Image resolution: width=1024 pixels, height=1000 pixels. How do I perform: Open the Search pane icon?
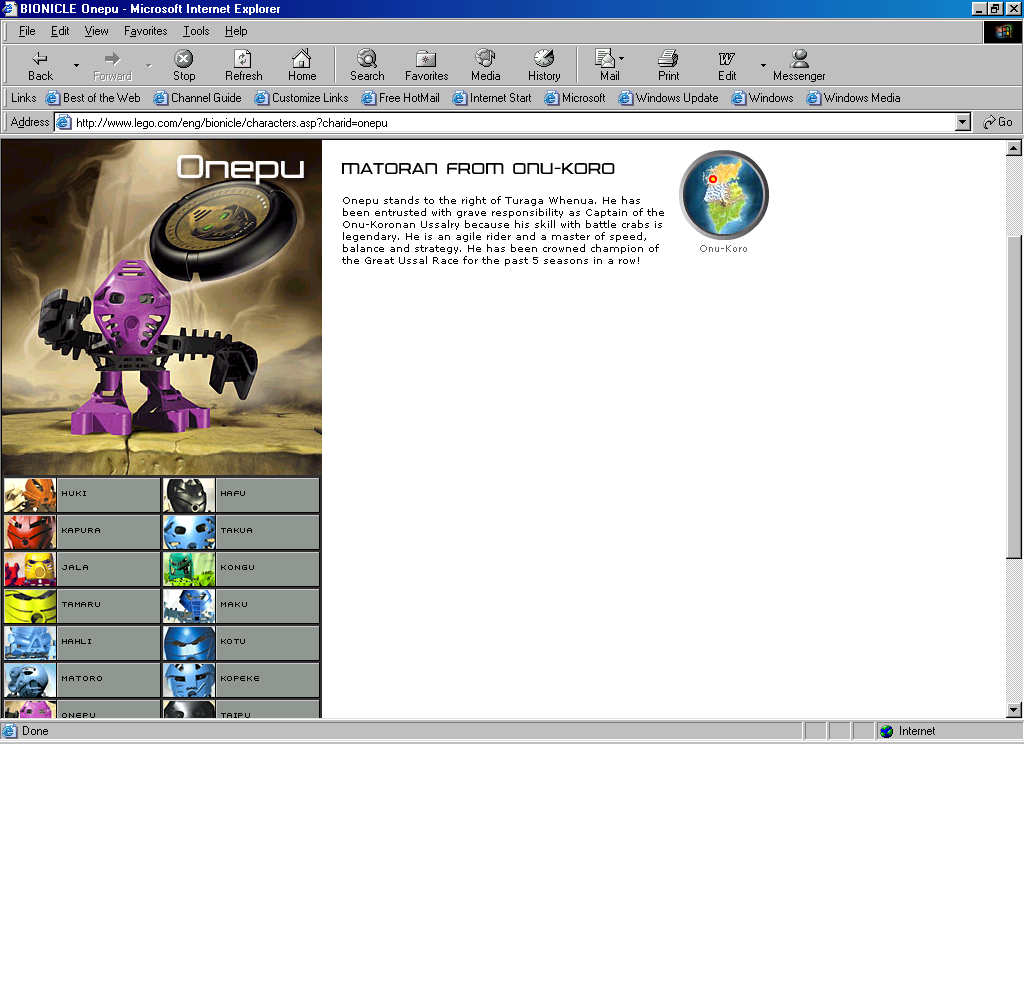click(367, 59)
